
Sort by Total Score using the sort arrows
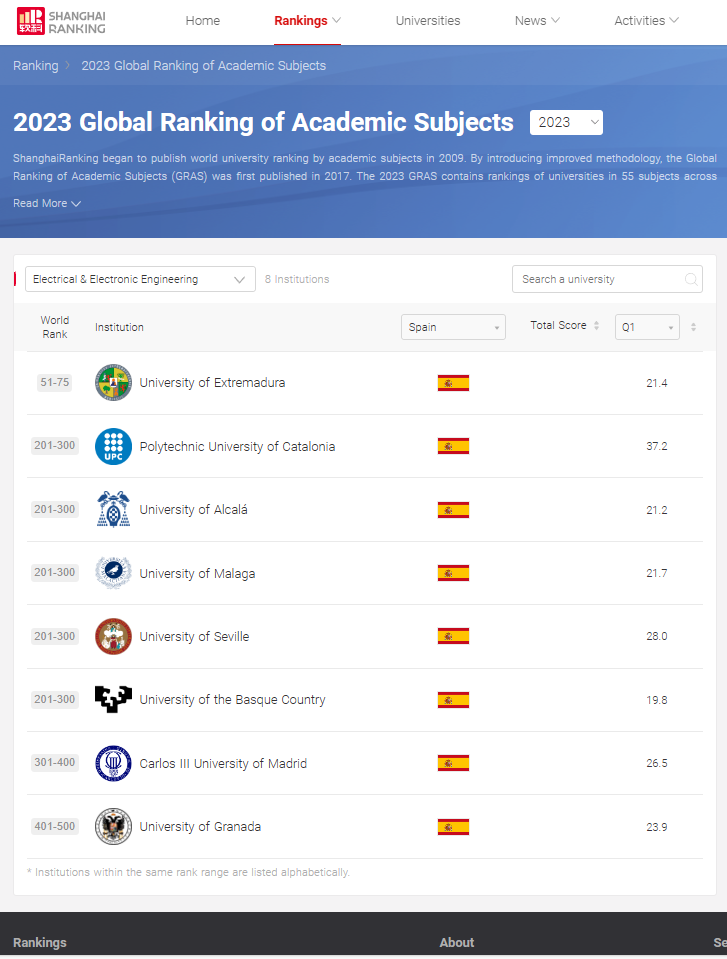pyautogui.click(x=597, y=326)
